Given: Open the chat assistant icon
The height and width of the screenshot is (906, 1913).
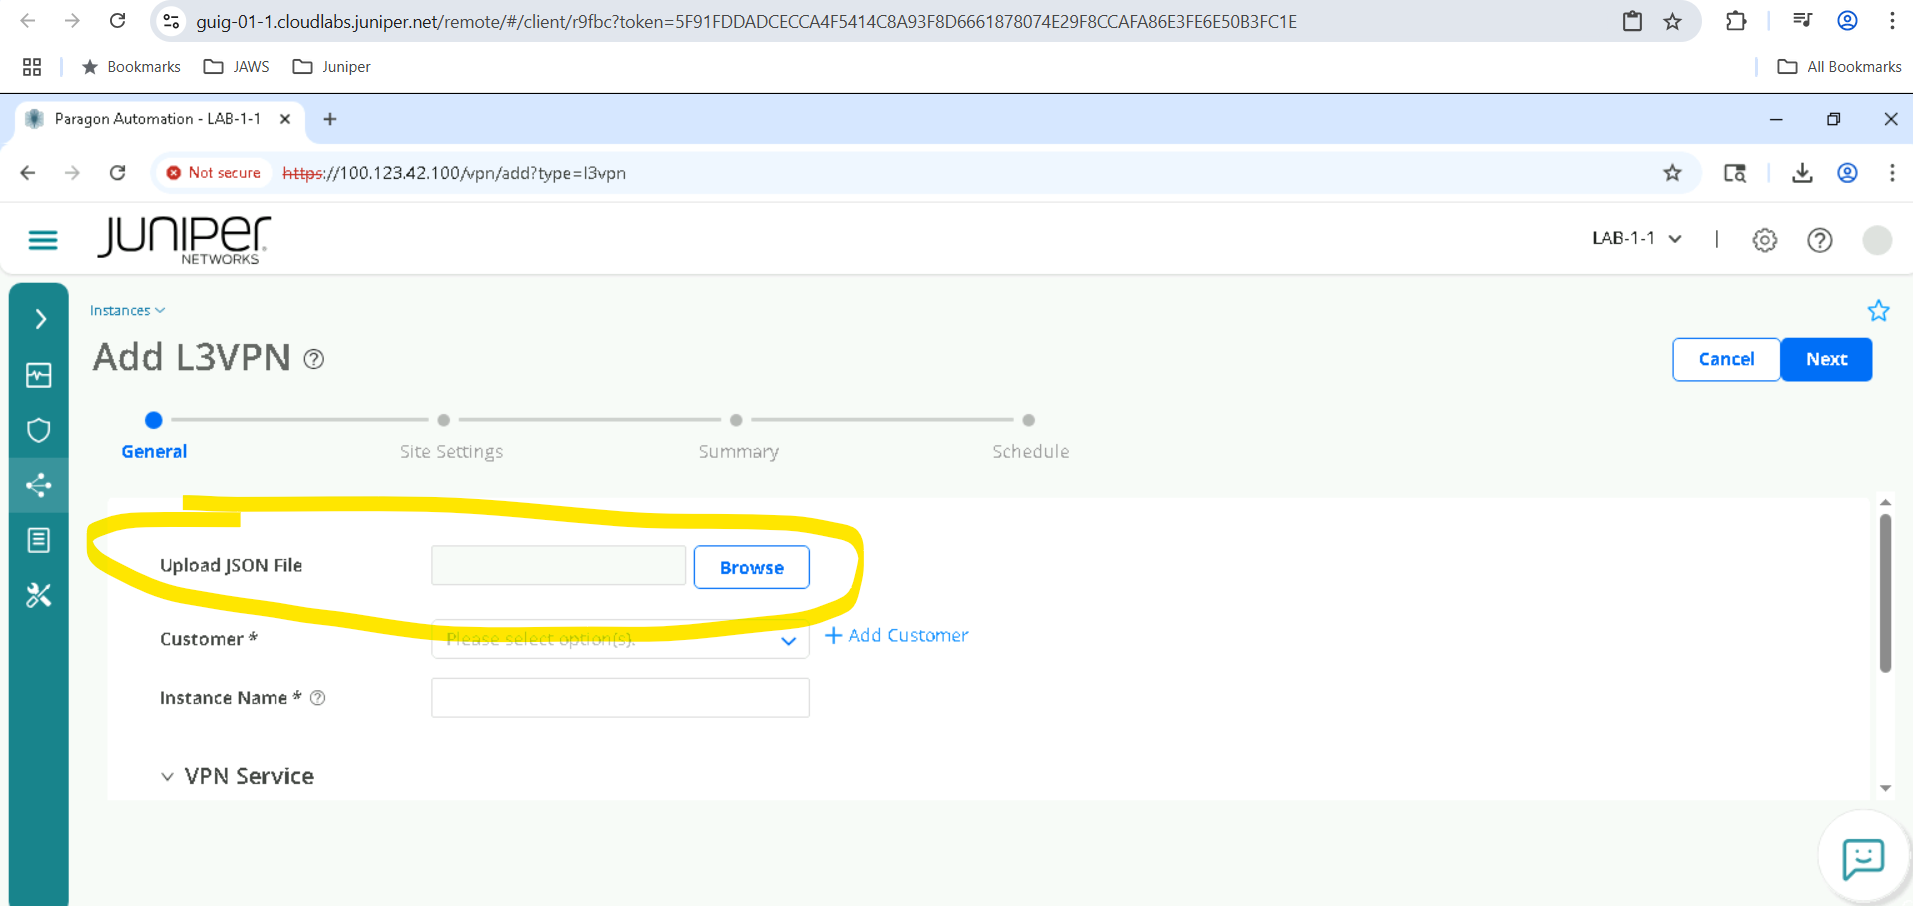Looking at the screenshot, I should pos(1862,858).
